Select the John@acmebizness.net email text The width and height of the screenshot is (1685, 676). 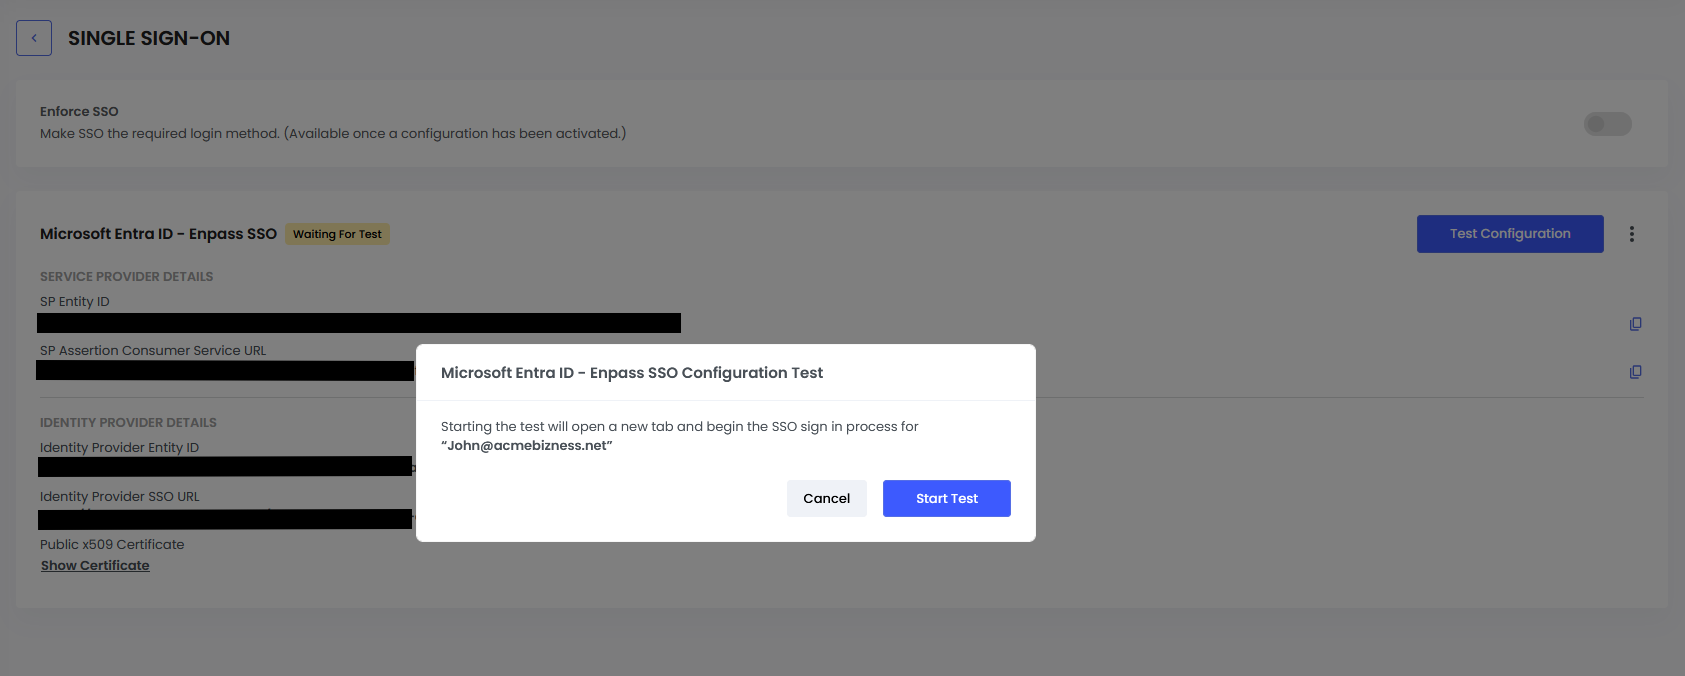tap(527, 446)
